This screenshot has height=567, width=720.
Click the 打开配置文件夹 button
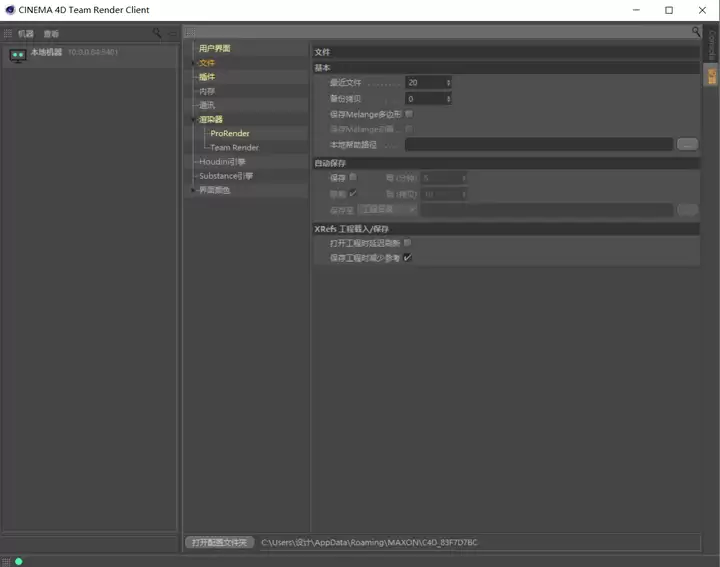(219, 542)
